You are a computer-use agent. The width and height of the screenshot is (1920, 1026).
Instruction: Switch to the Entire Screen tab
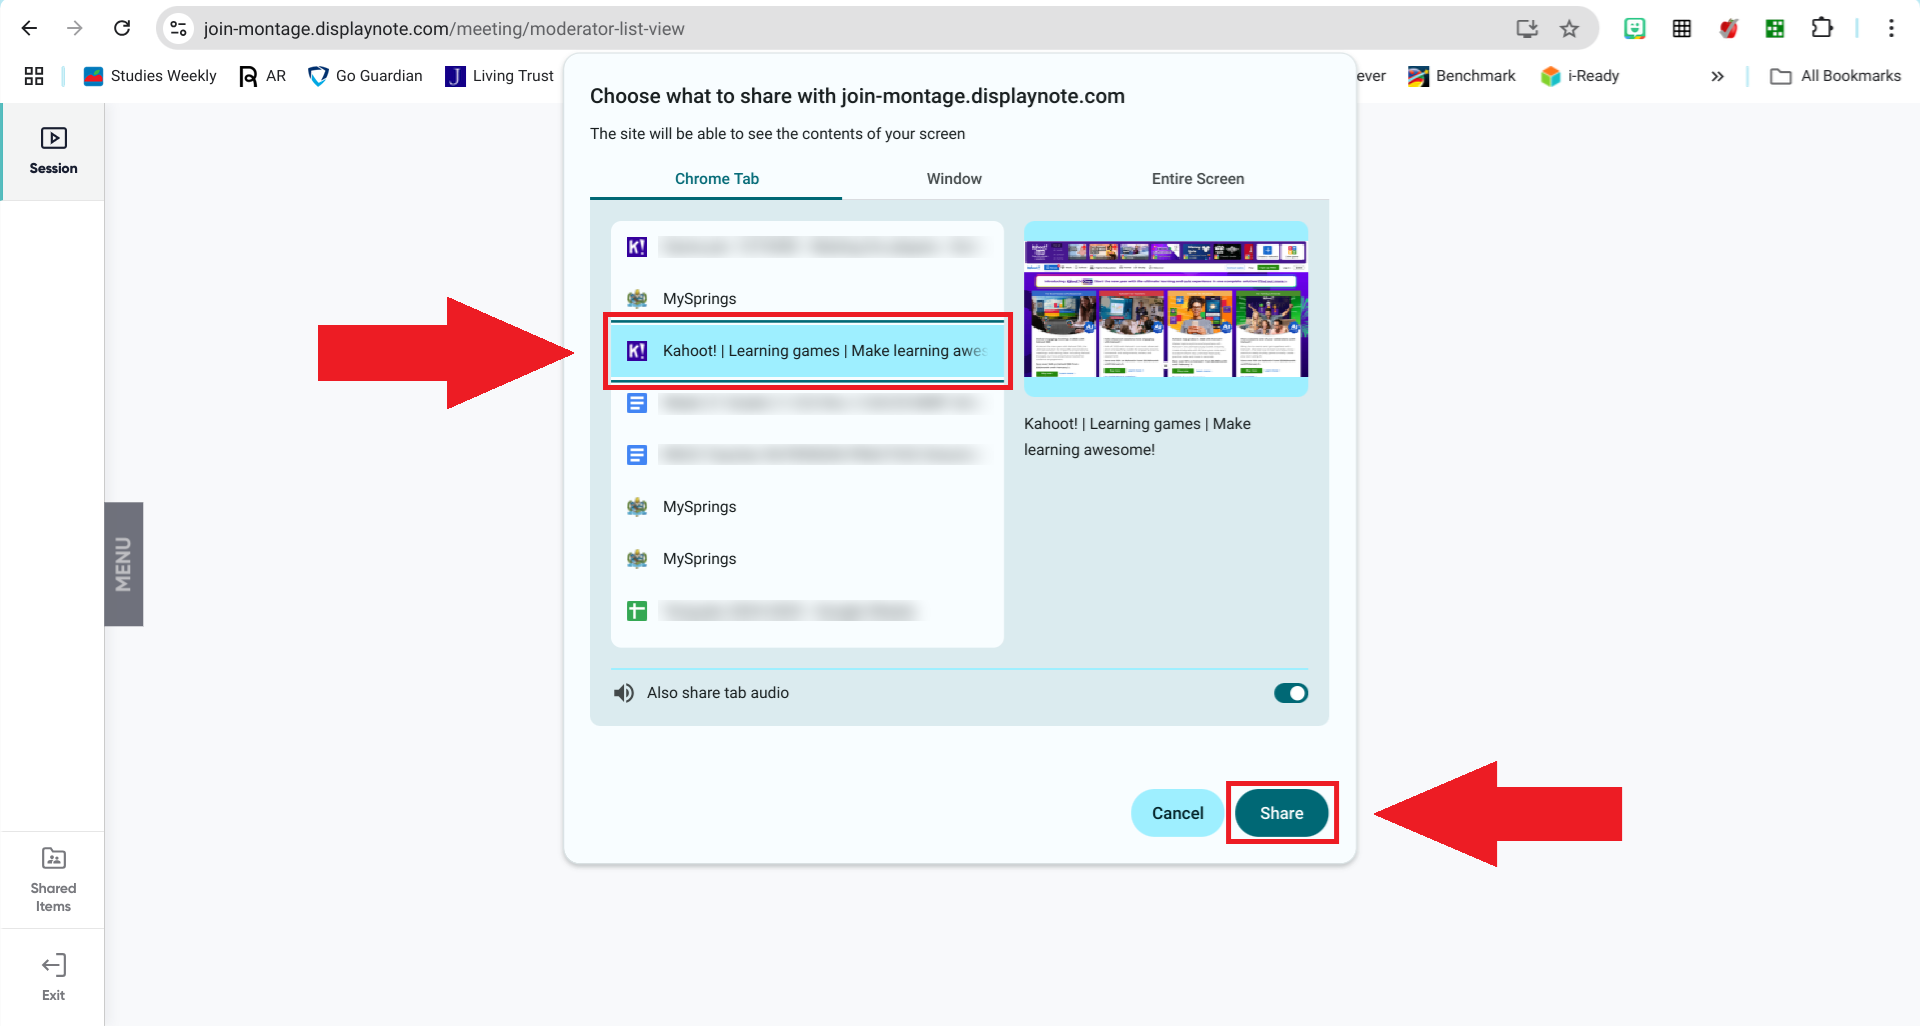tap(1197, 179)
